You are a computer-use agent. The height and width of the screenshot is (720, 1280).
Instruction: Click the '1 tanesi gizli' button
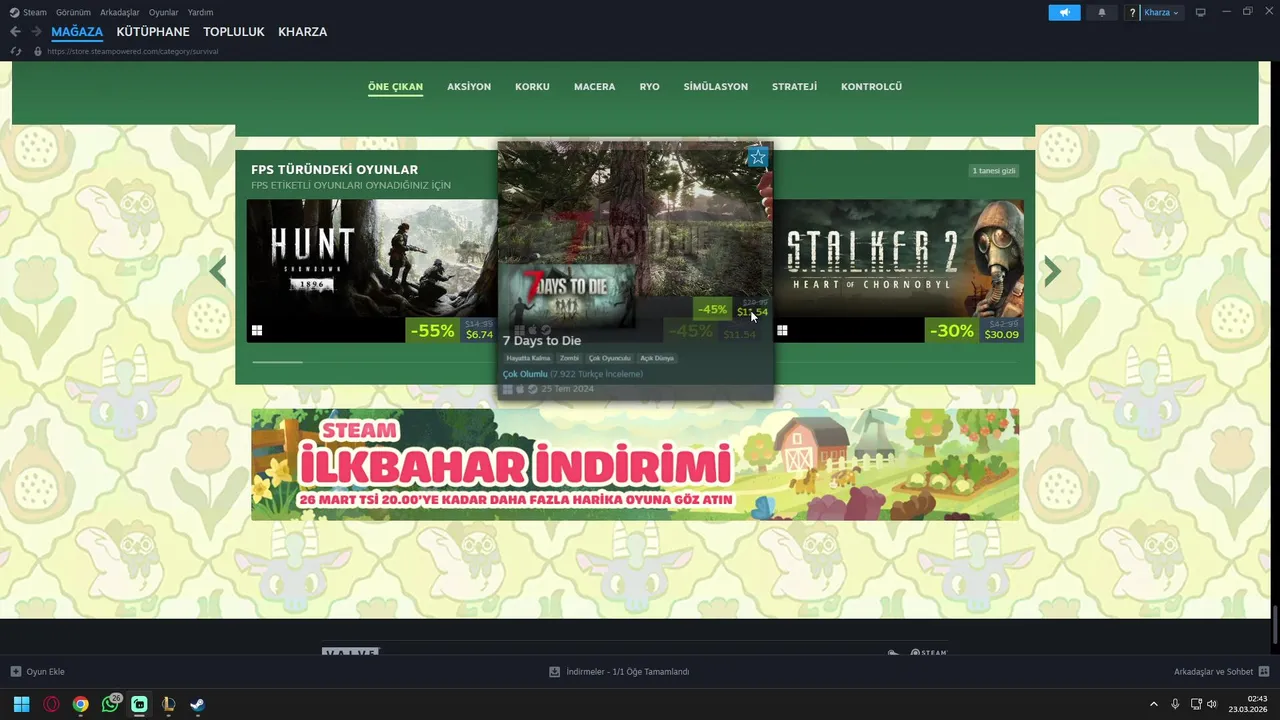[994, 171]
